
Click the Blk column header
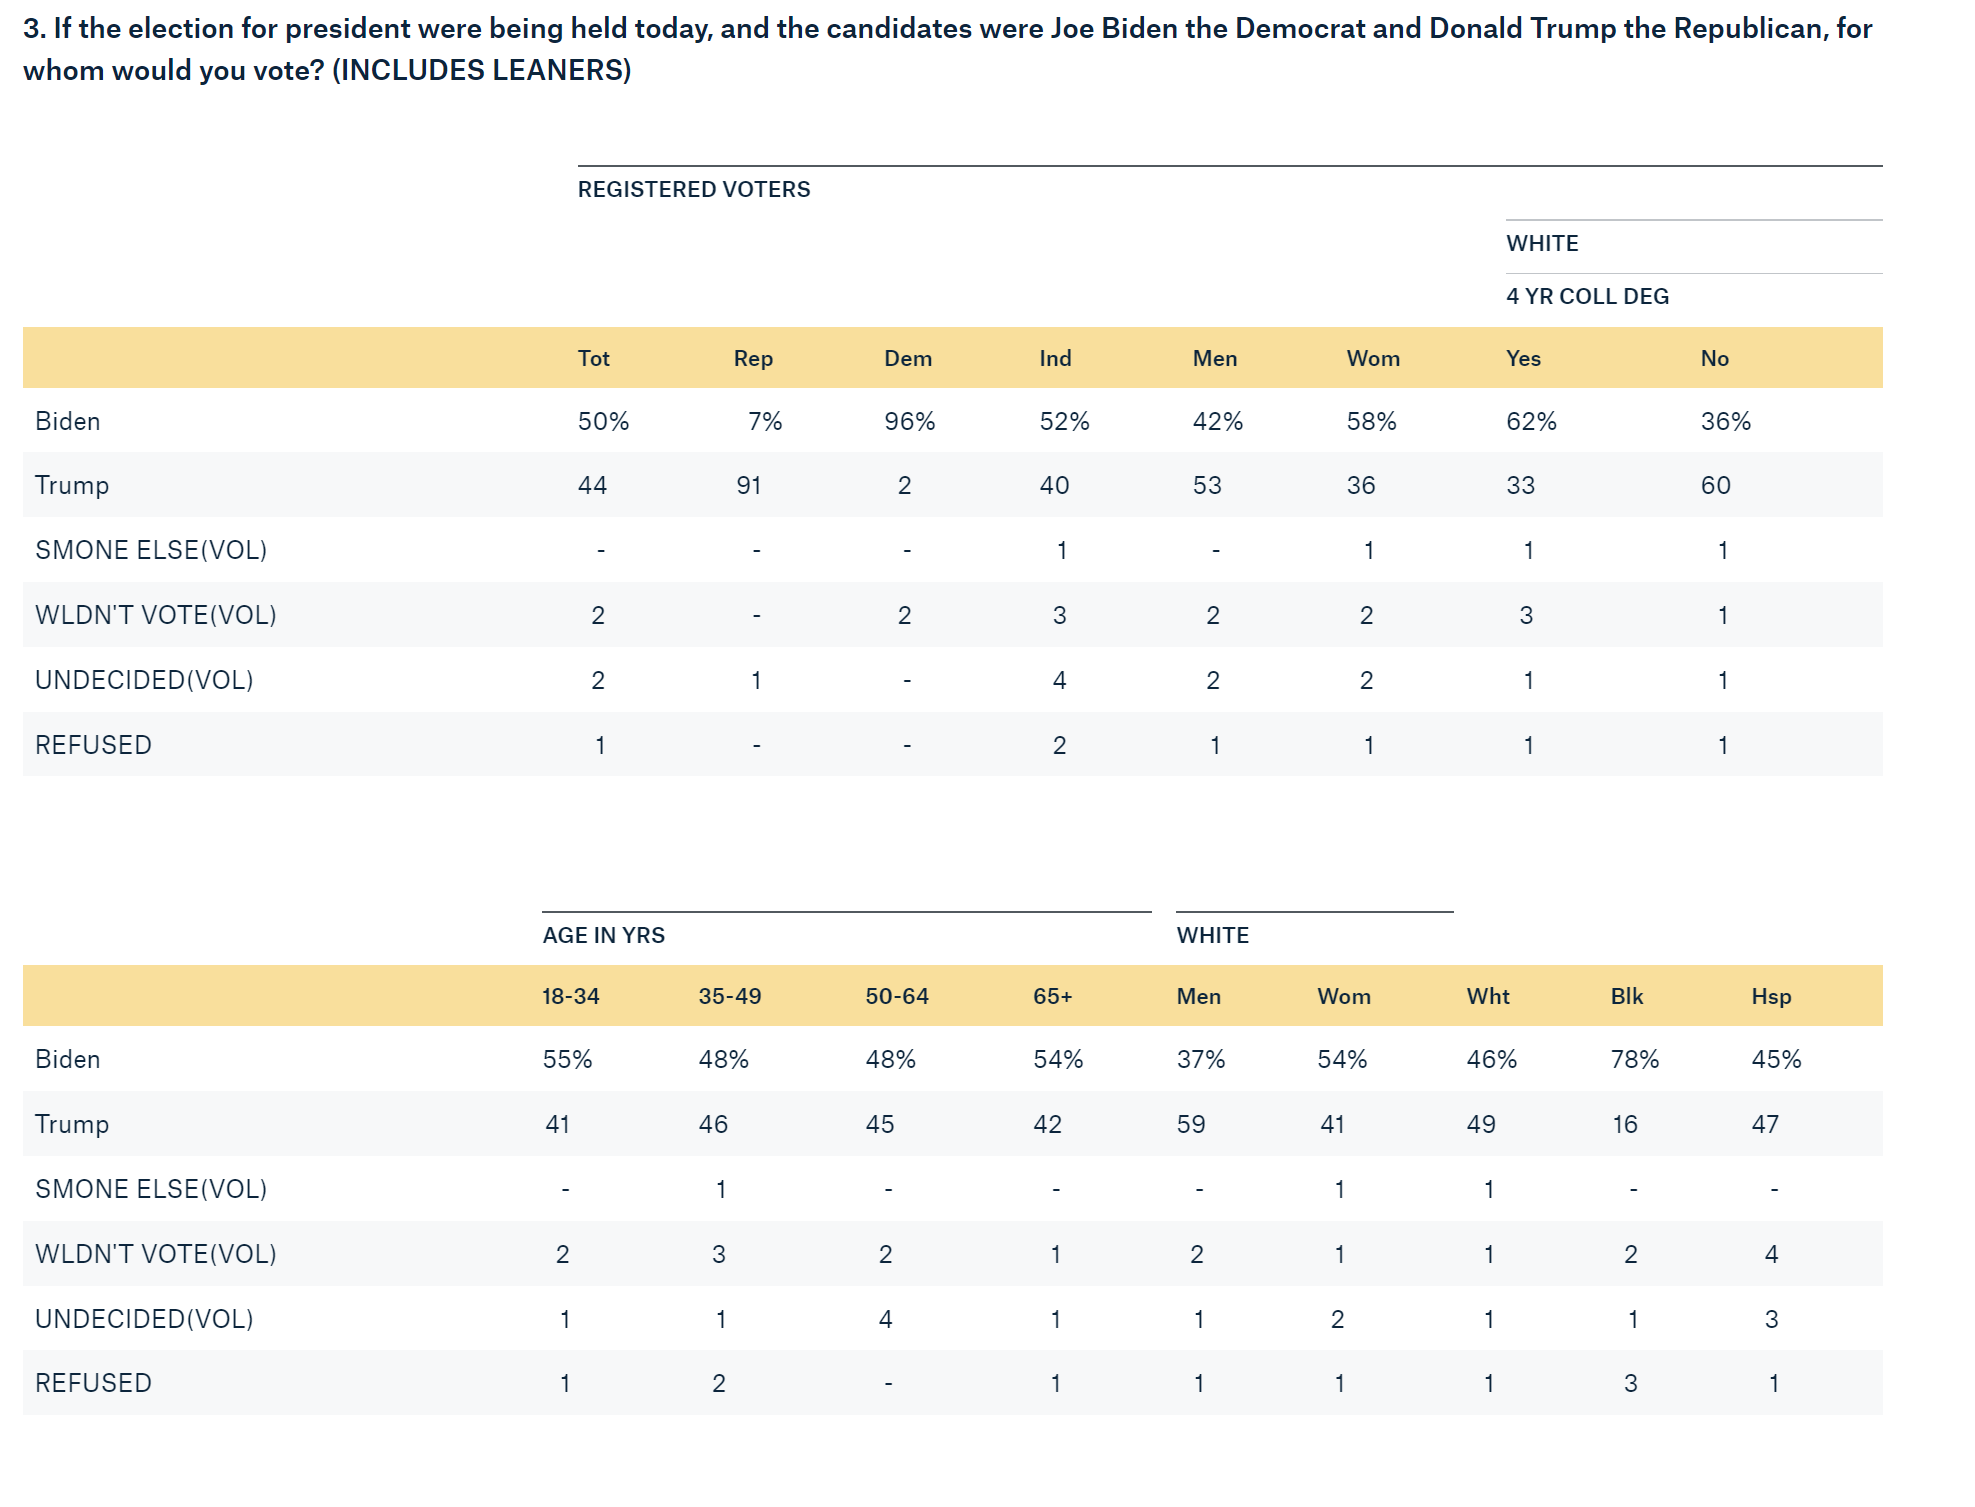tap(1626, 996)
